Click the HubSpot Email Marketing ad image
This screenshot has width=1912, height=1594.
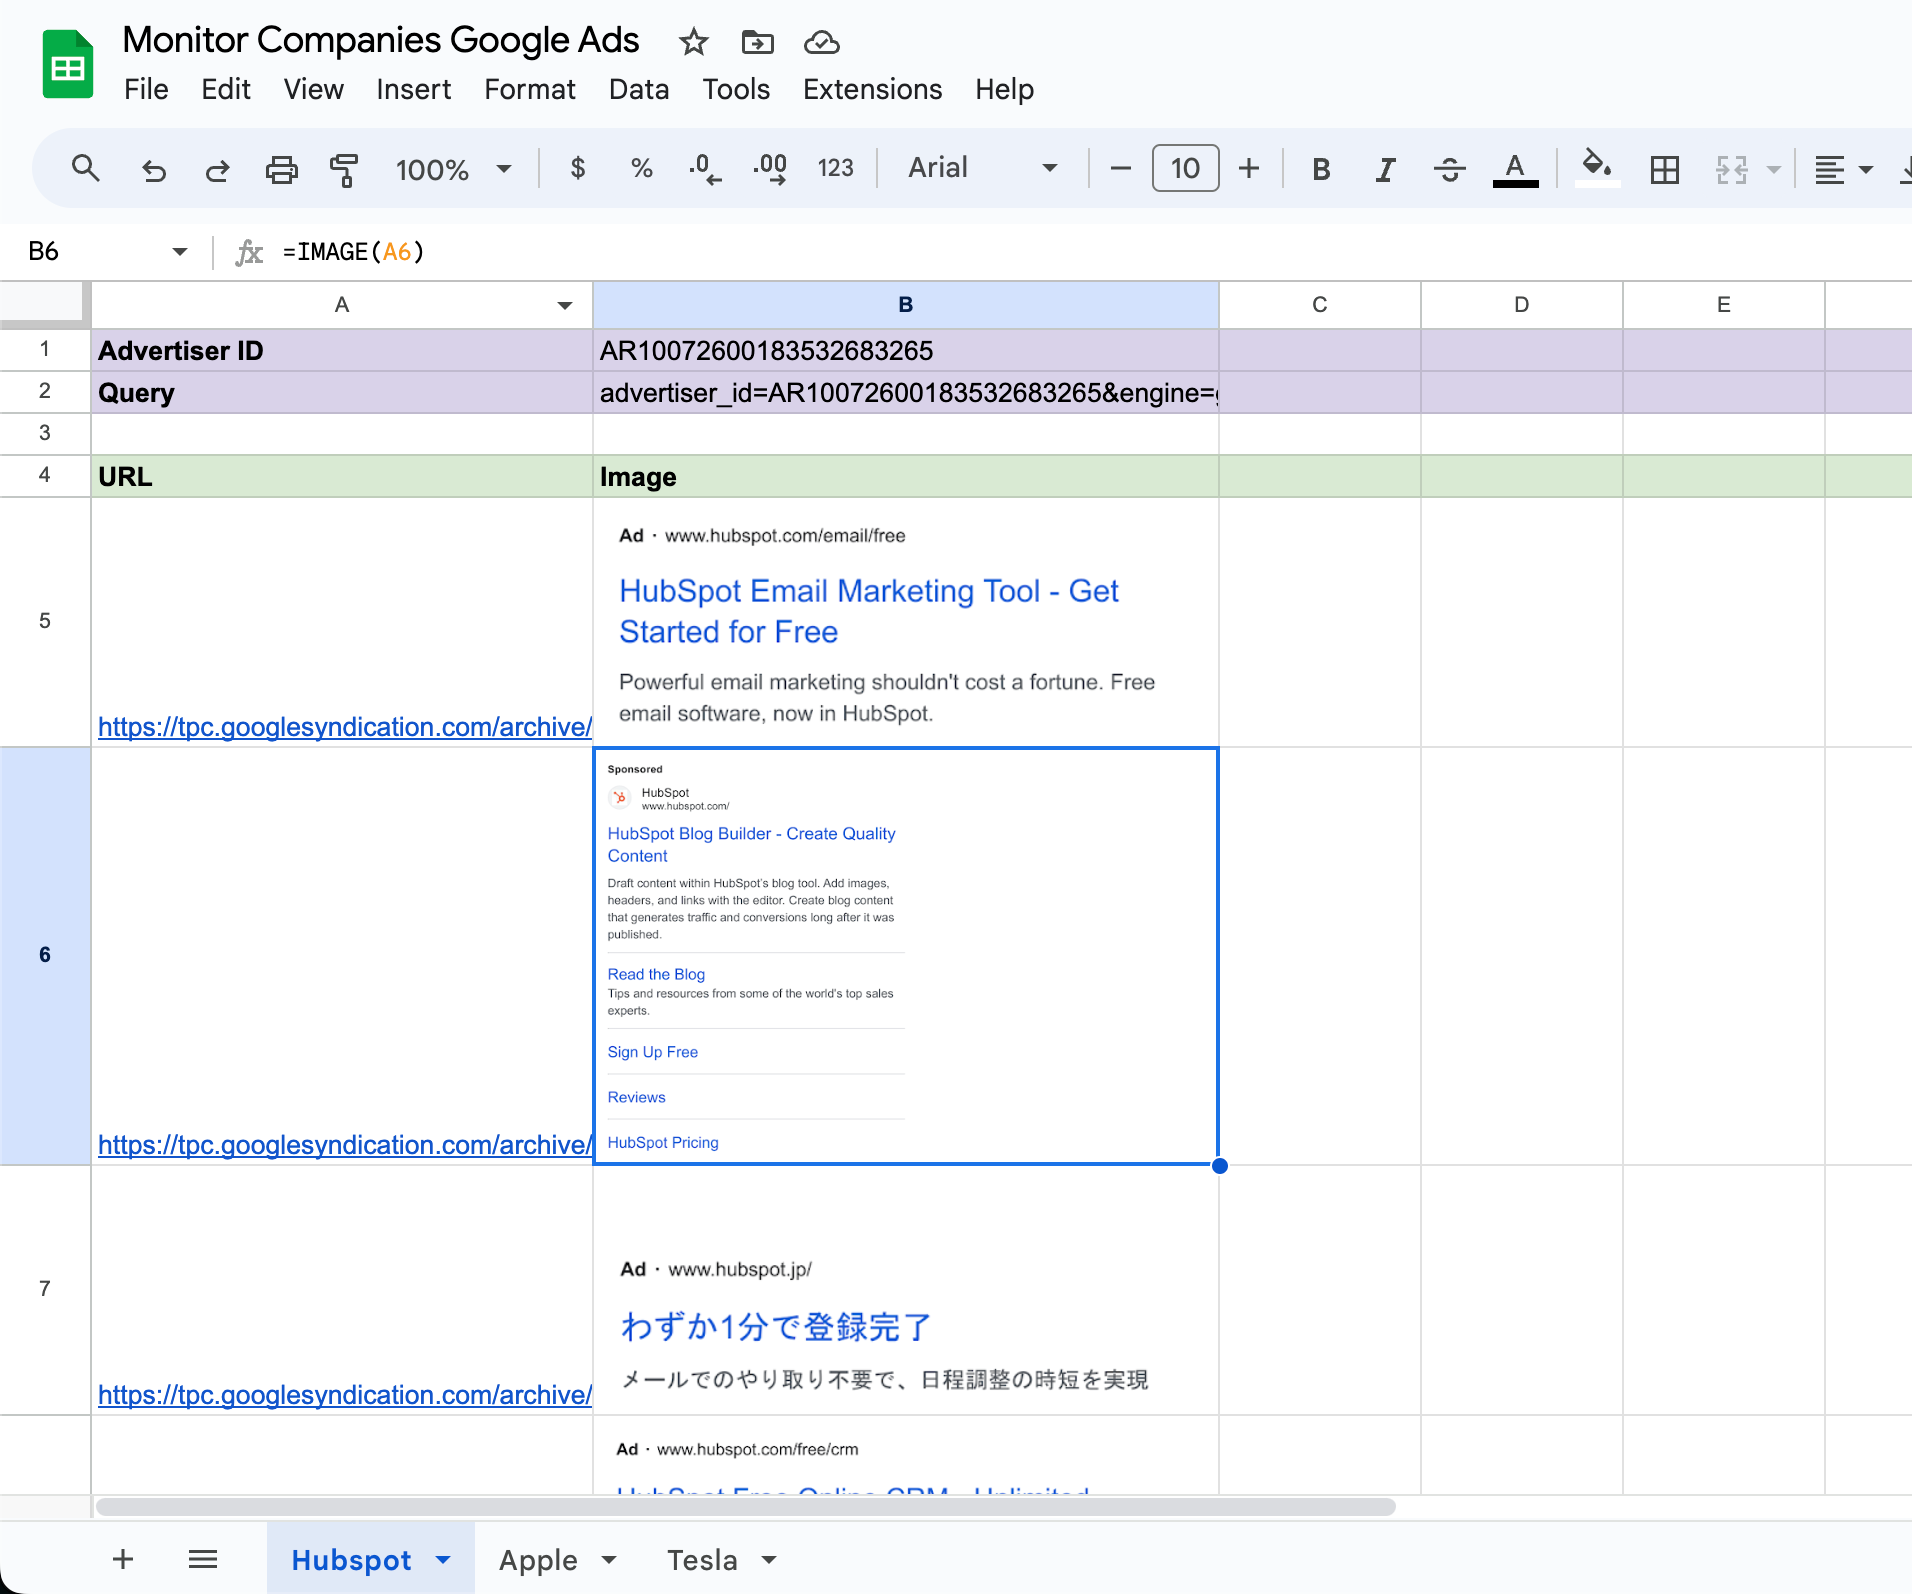905,622
